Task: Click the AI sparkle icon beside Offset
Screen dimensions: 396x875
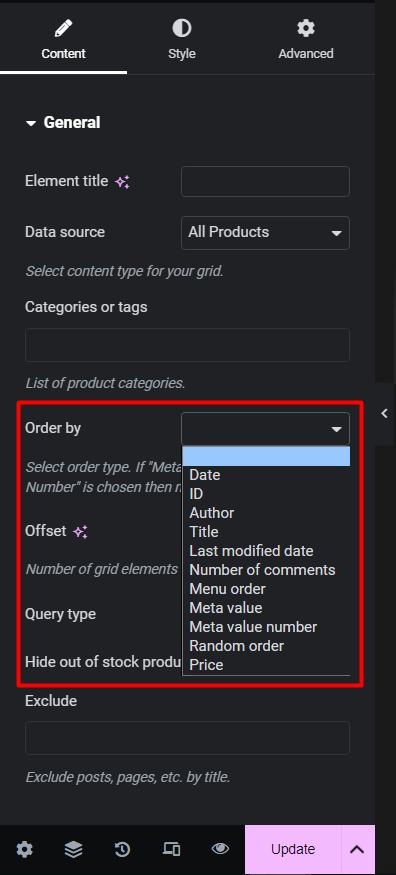Action: click(x=81, y=532)
